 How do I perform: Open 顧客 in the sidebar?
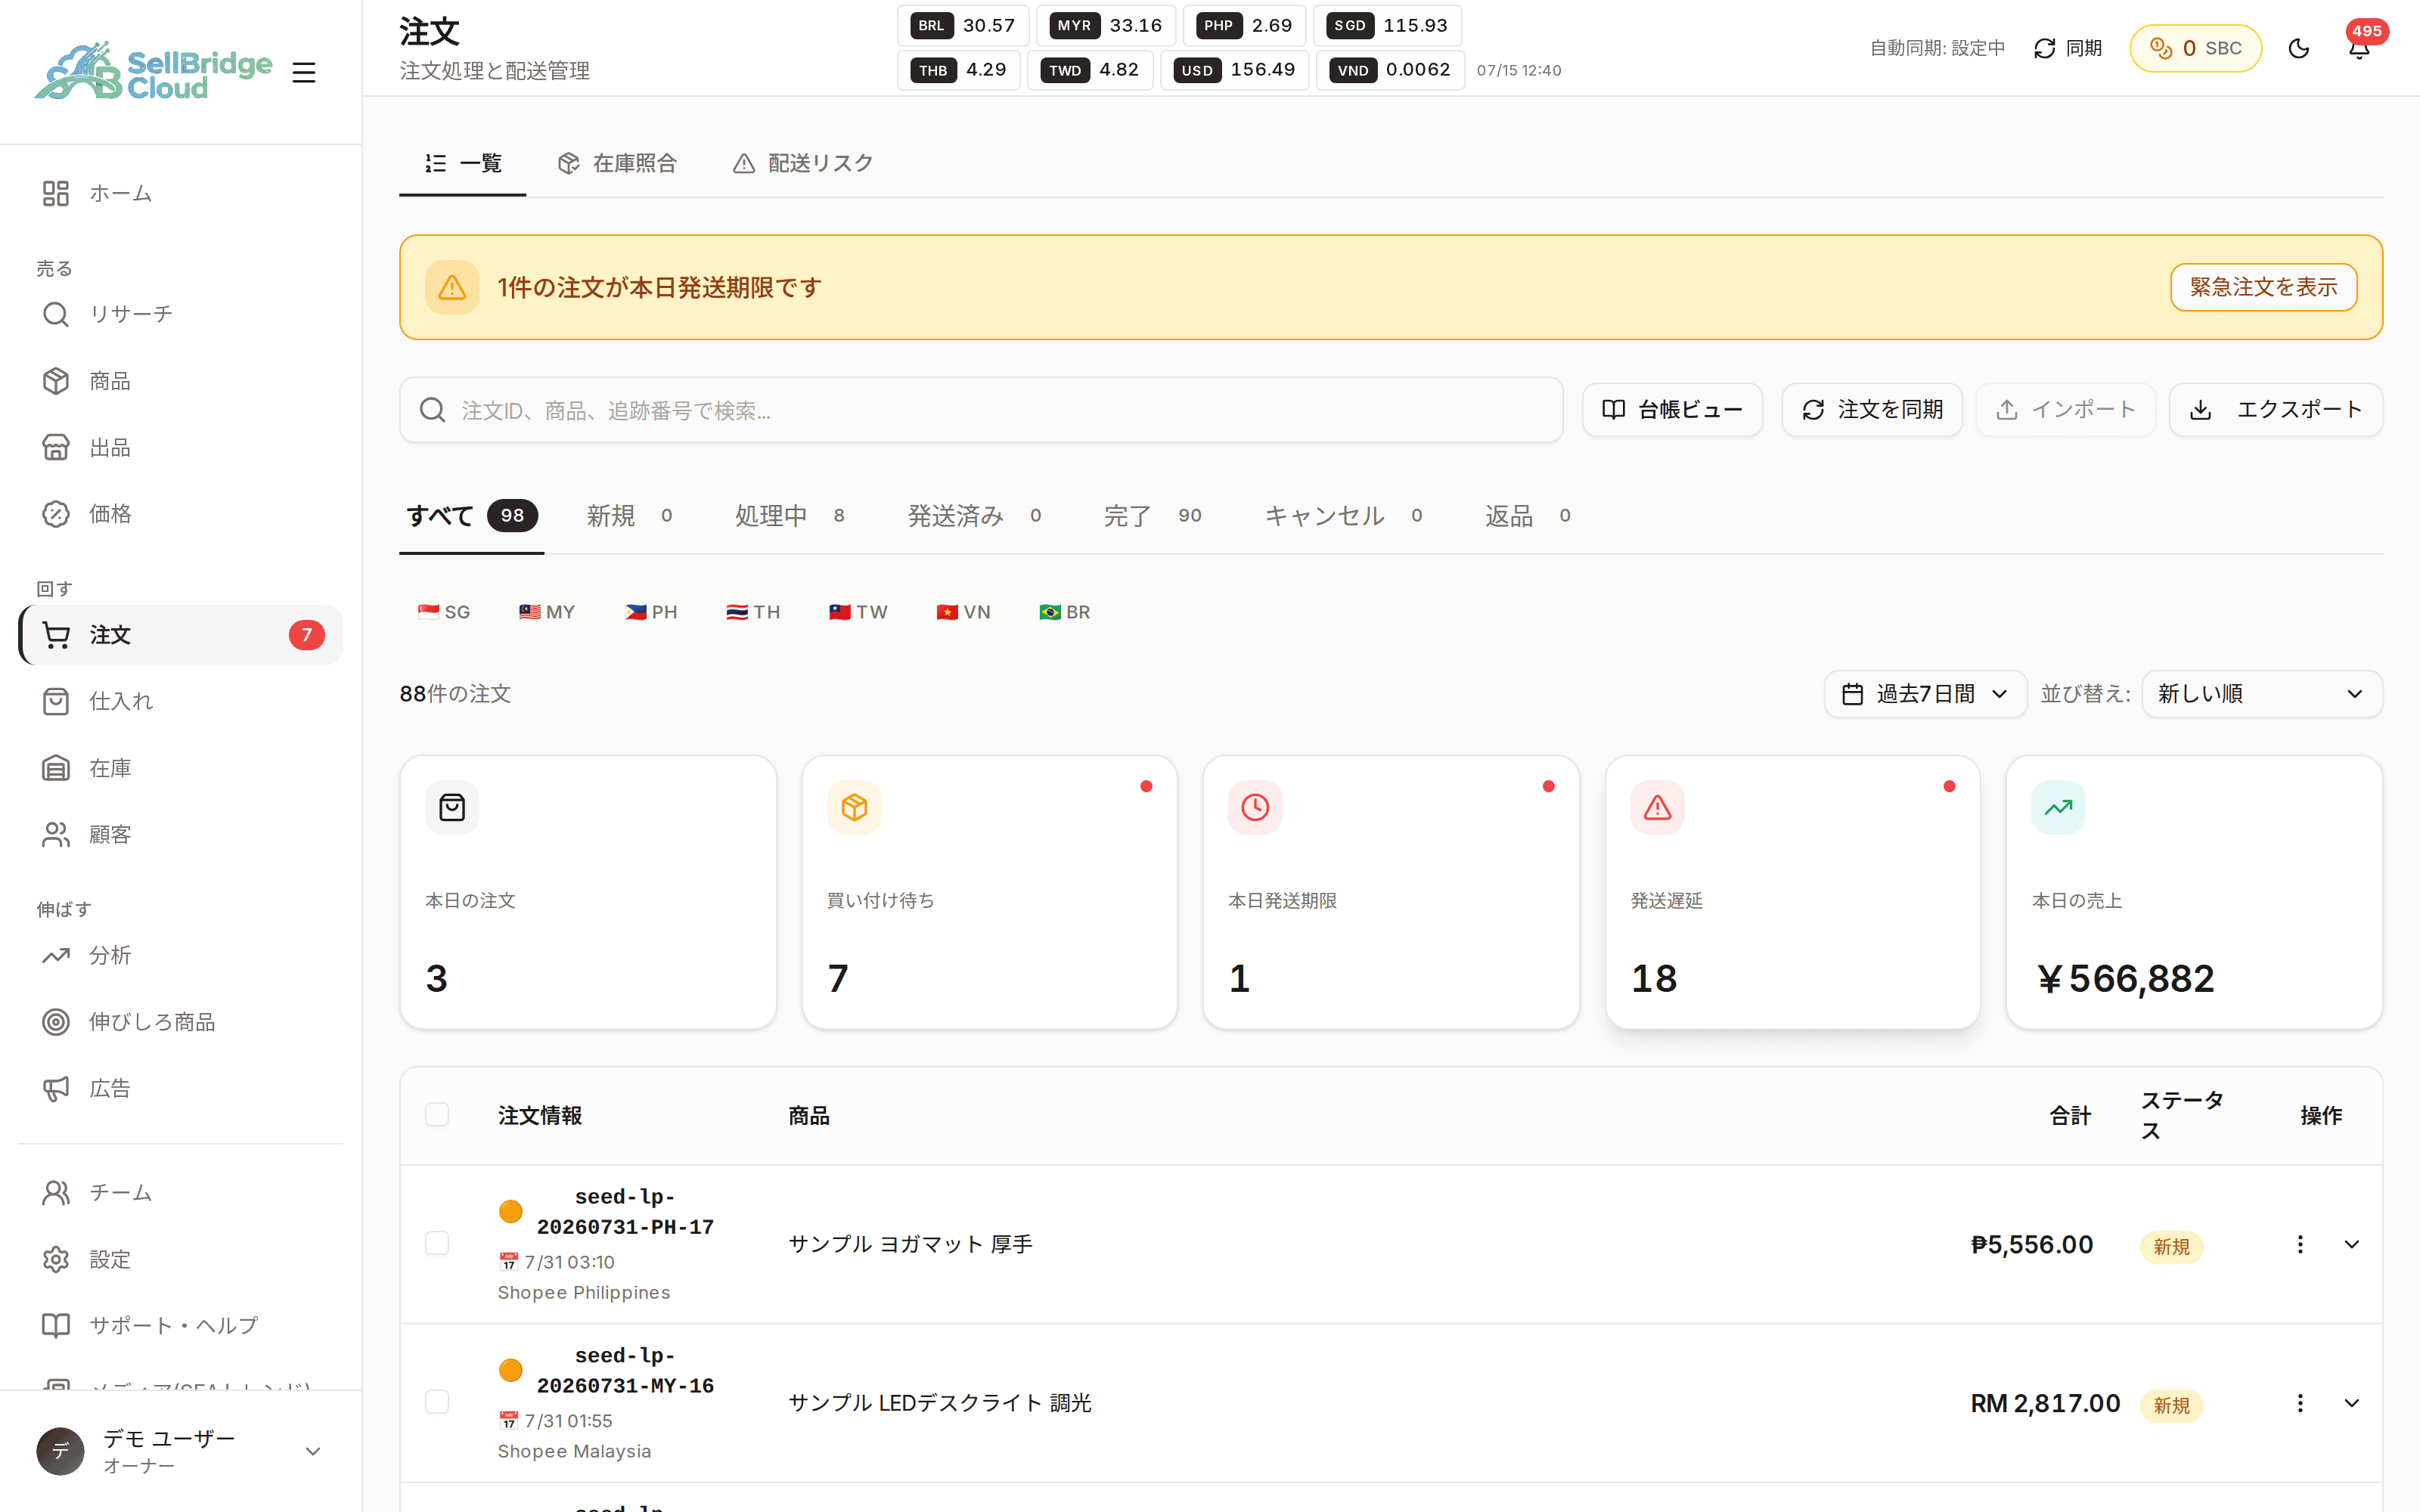tap(181, 834)
